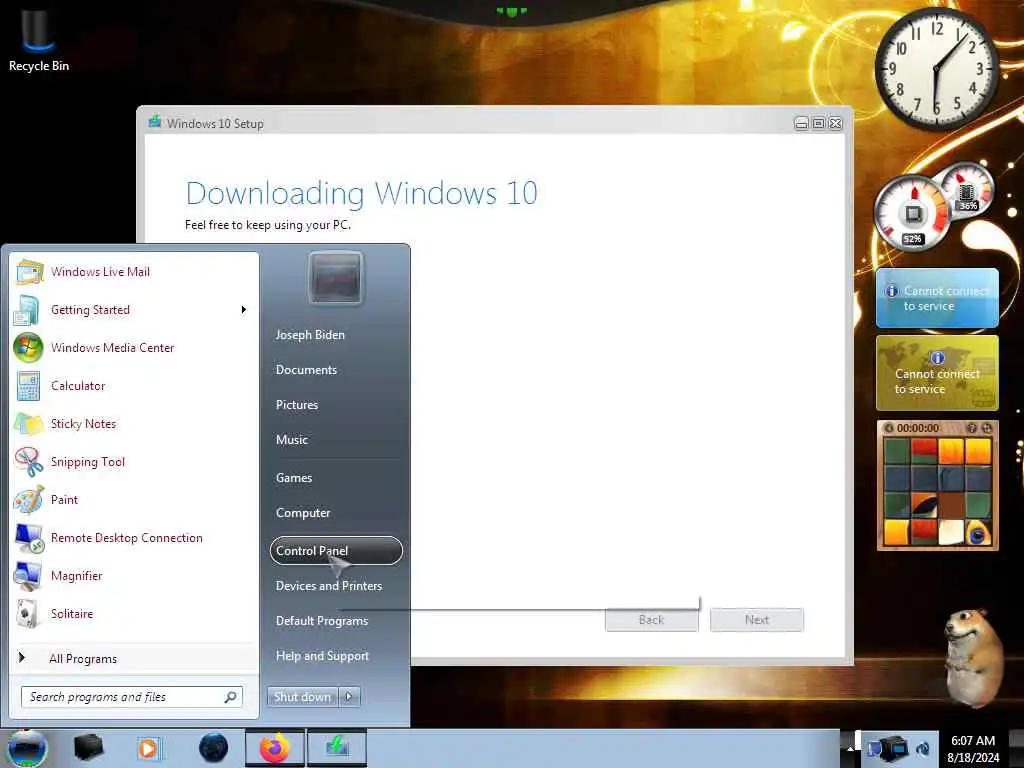Launch the Magnifier icon

[28, 576]
